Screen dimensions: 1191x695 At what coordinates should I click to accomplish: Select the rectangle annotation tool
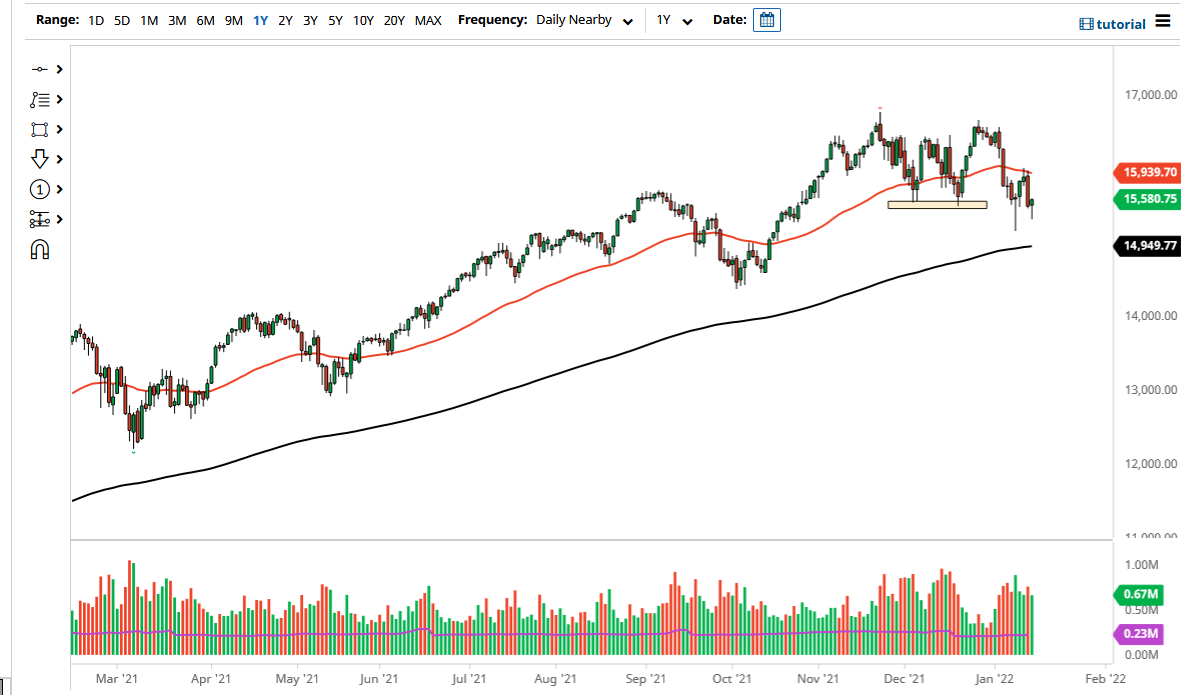40,129
